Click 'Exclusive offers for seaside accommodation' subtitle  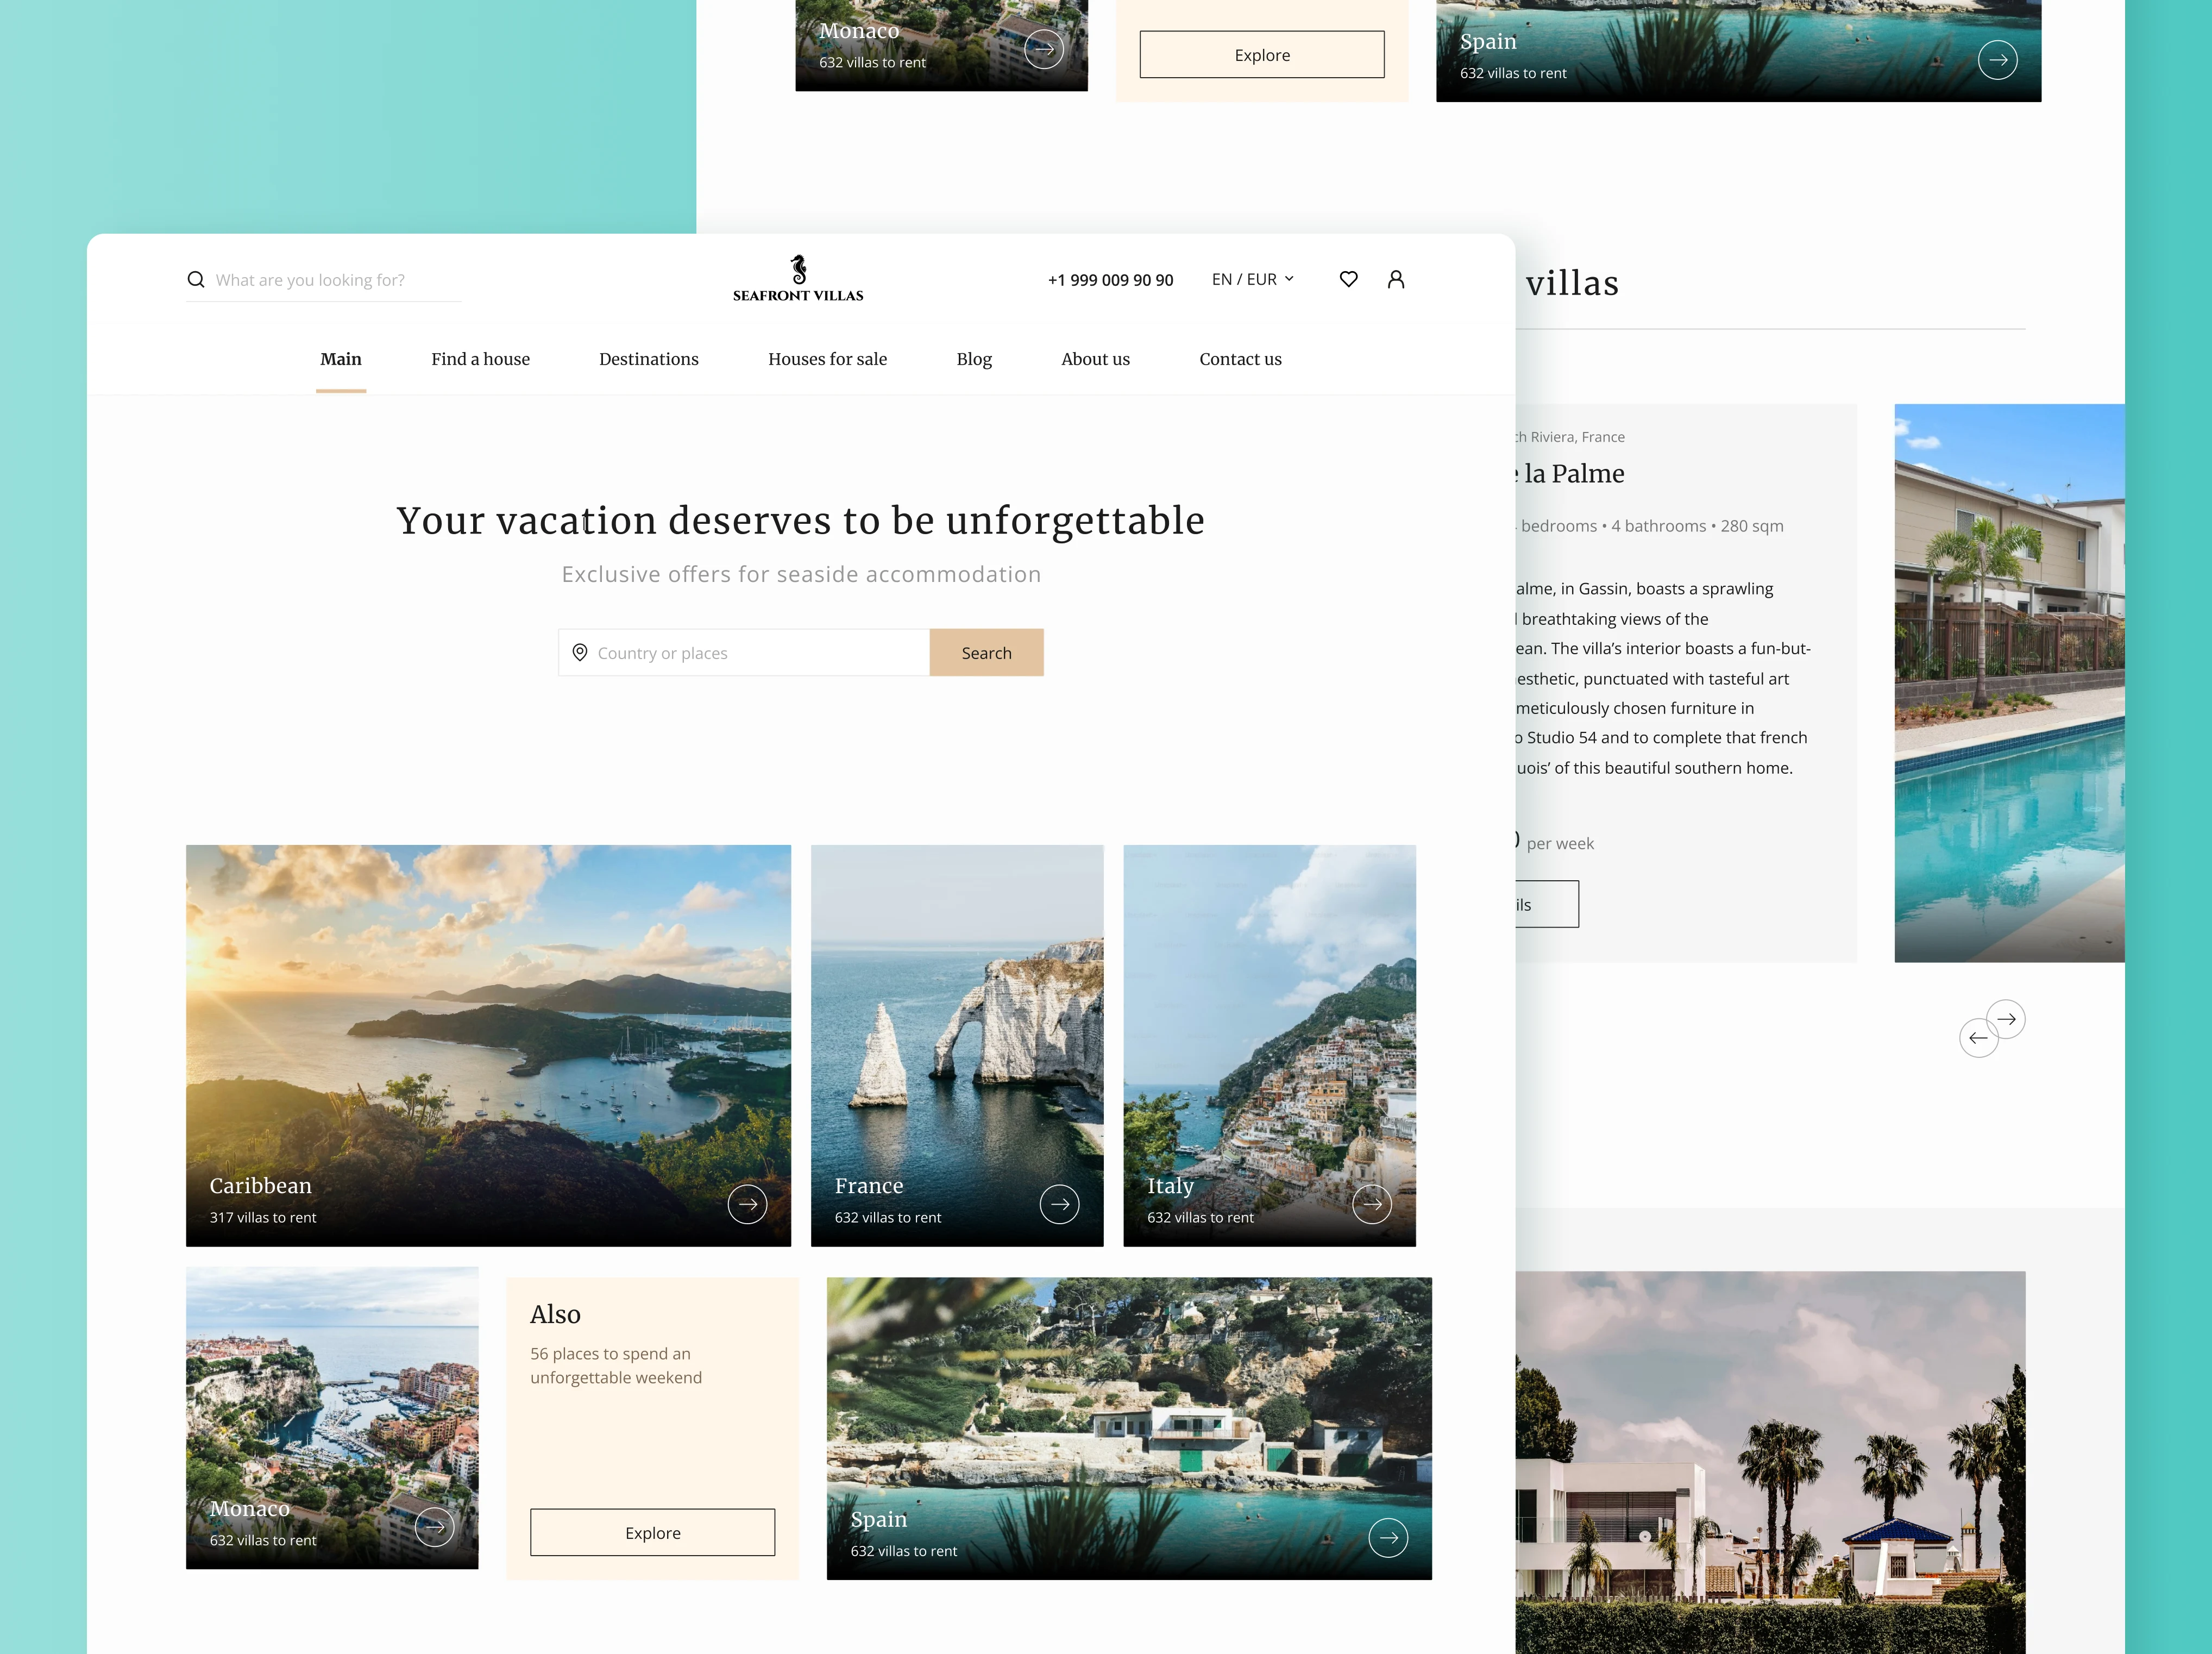(801, 574)
